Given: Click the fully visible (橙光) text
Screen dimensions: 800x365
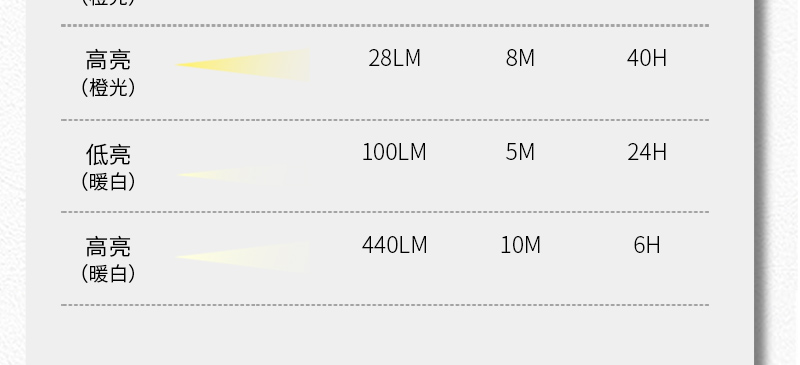Looking at the screenshot, I should point(108,88).
